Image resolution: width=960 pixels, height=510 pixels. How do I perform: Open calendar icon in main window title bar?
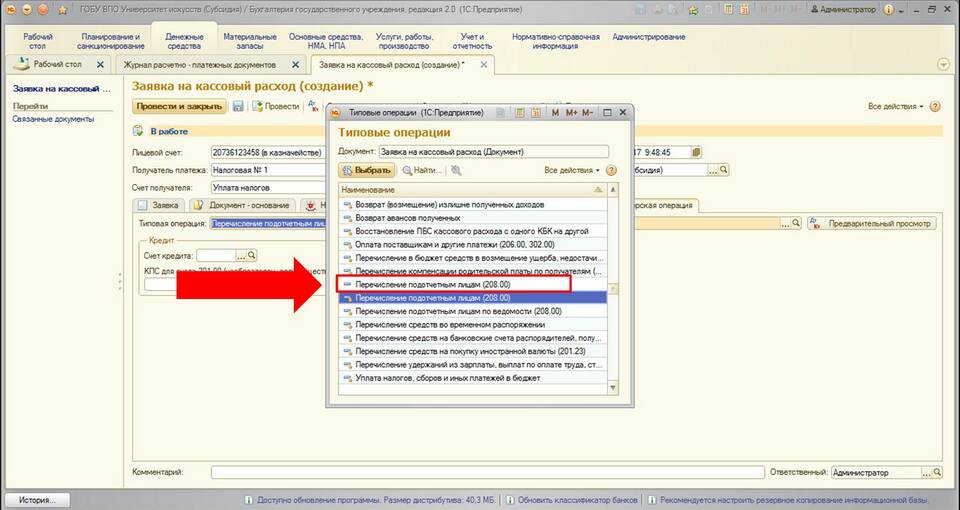click(x=745, y=10)
